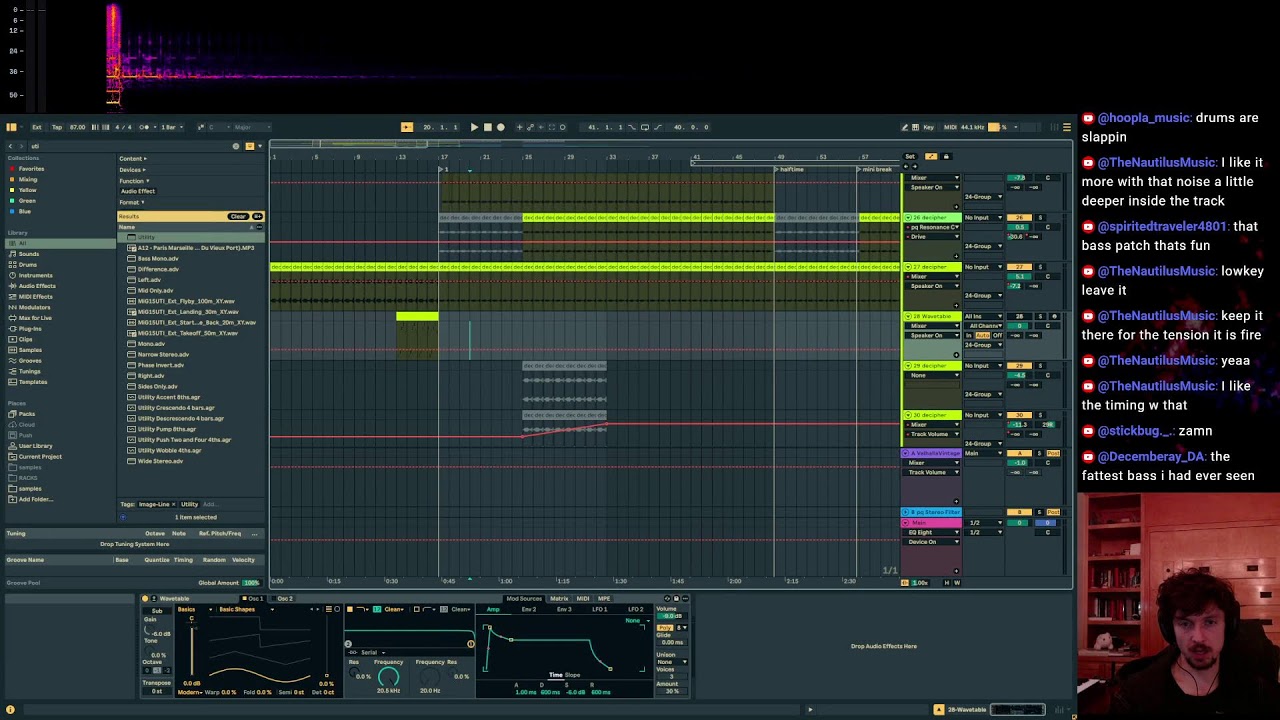The width and height of the screenshot is (1280, 720).
Task: Toggle Automation Mode orange button
Action: [931, 157]
